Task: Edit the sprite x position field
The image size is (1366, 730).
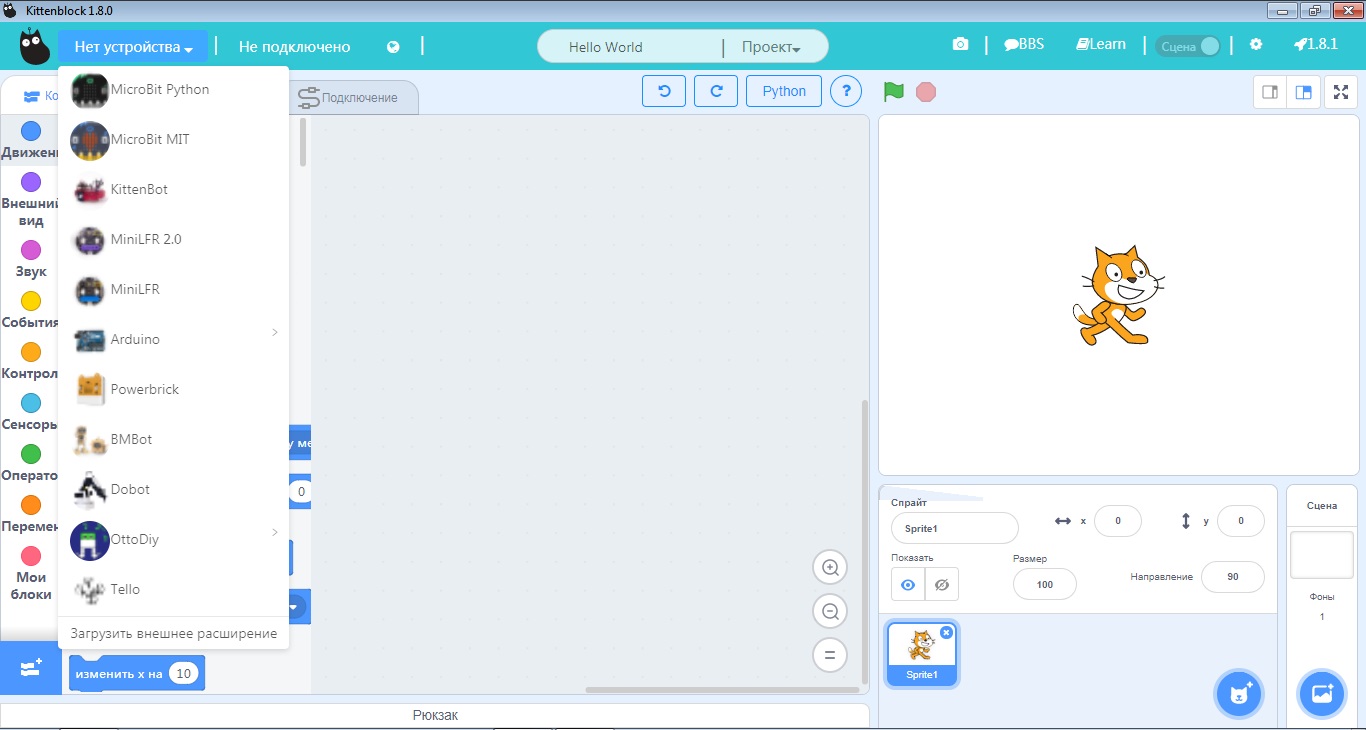Action: pyautogui.click(x=1119, y=521)
